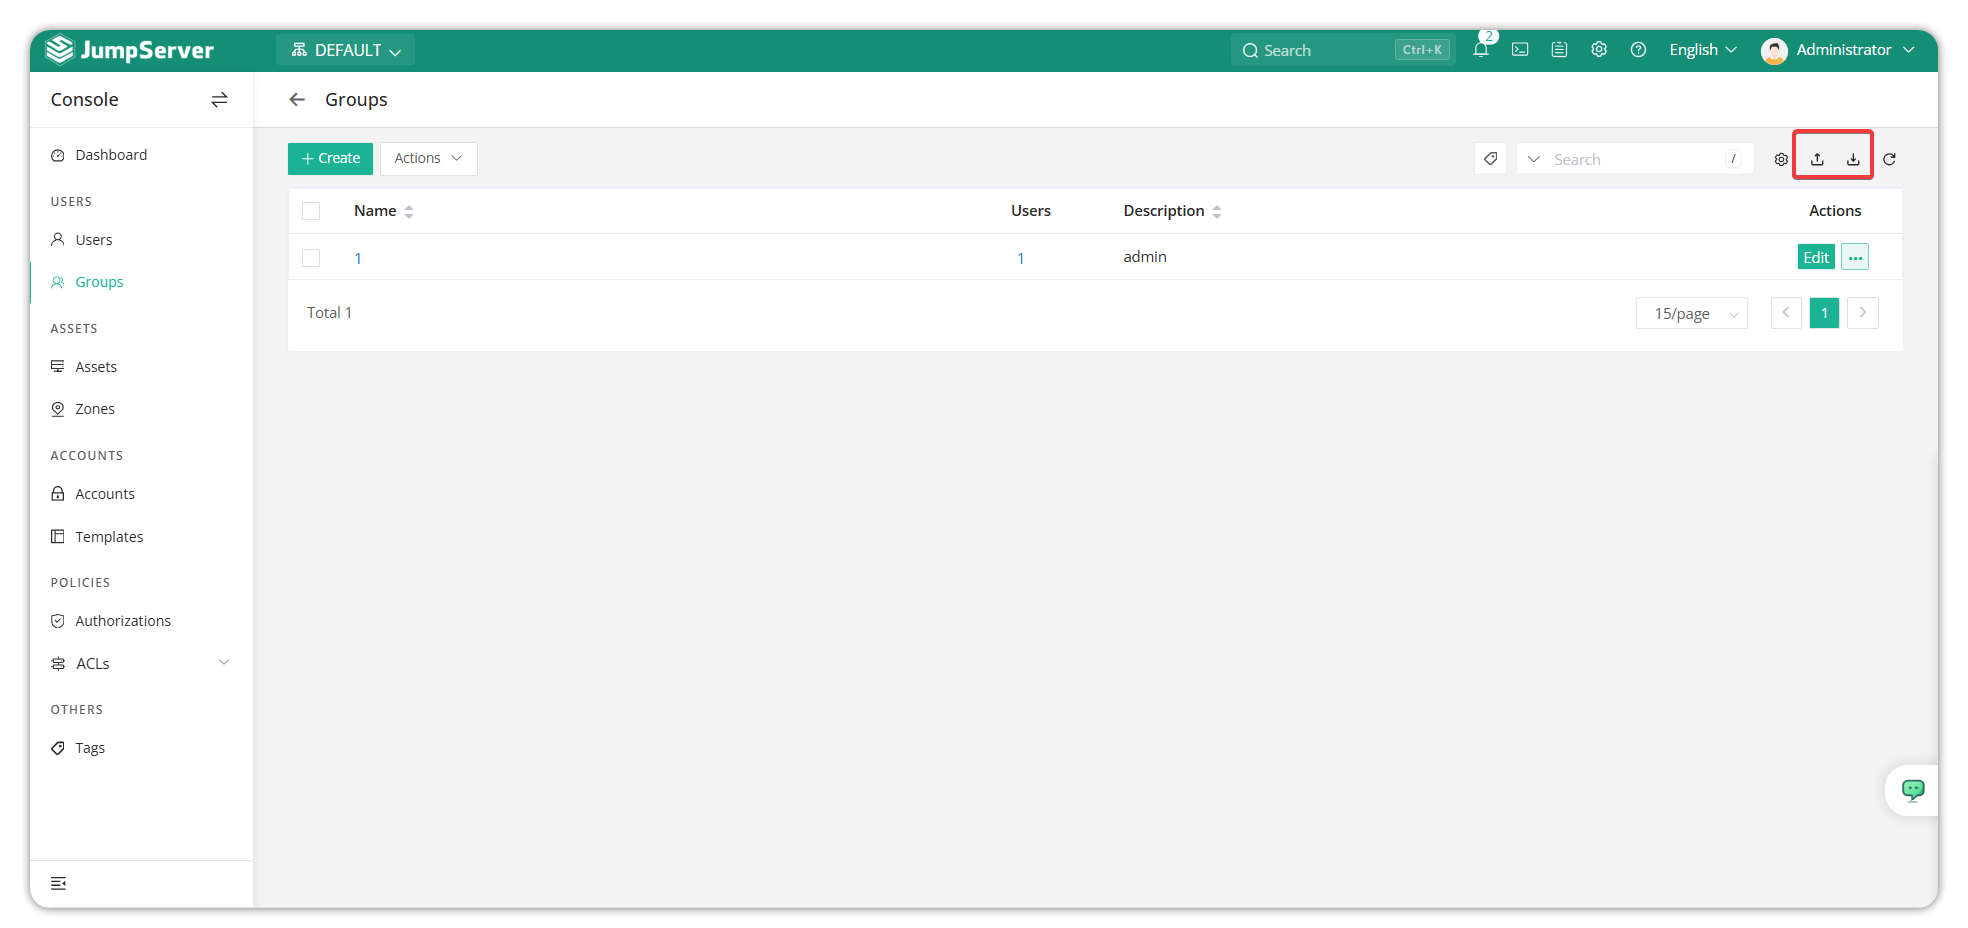Click the Total 1 text

pyautogui.click(x=329, y=313)
